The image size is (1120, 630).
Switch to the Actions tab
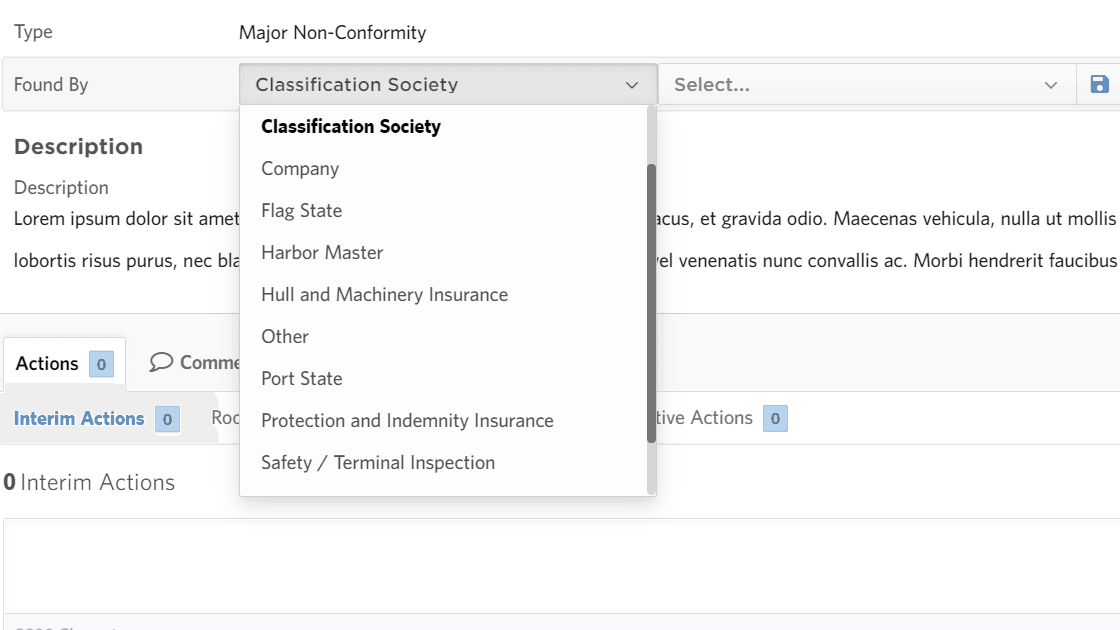[47, 364]
